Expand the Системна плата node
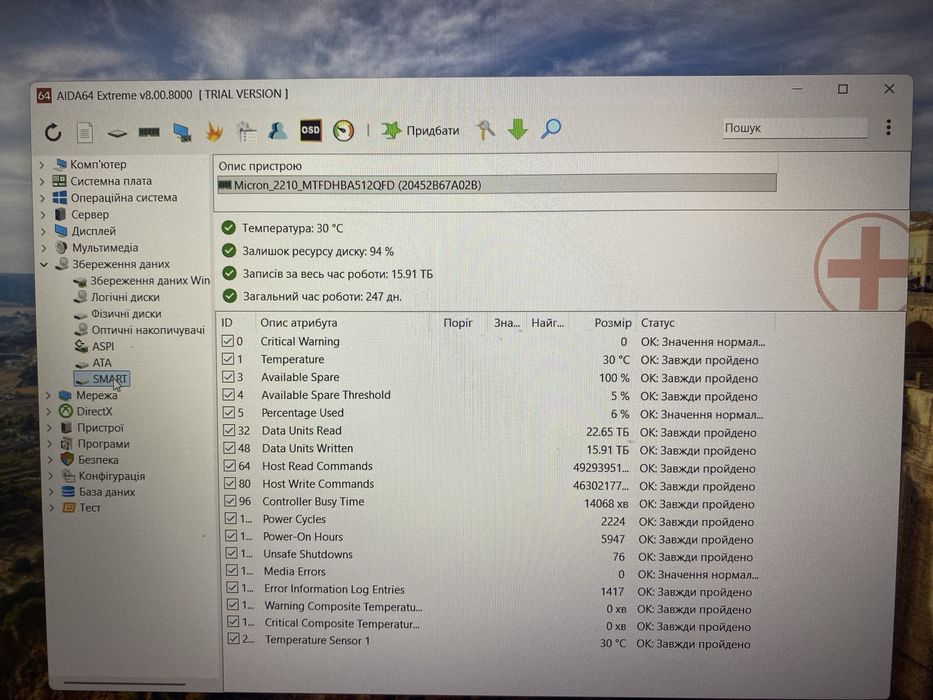 42,182
